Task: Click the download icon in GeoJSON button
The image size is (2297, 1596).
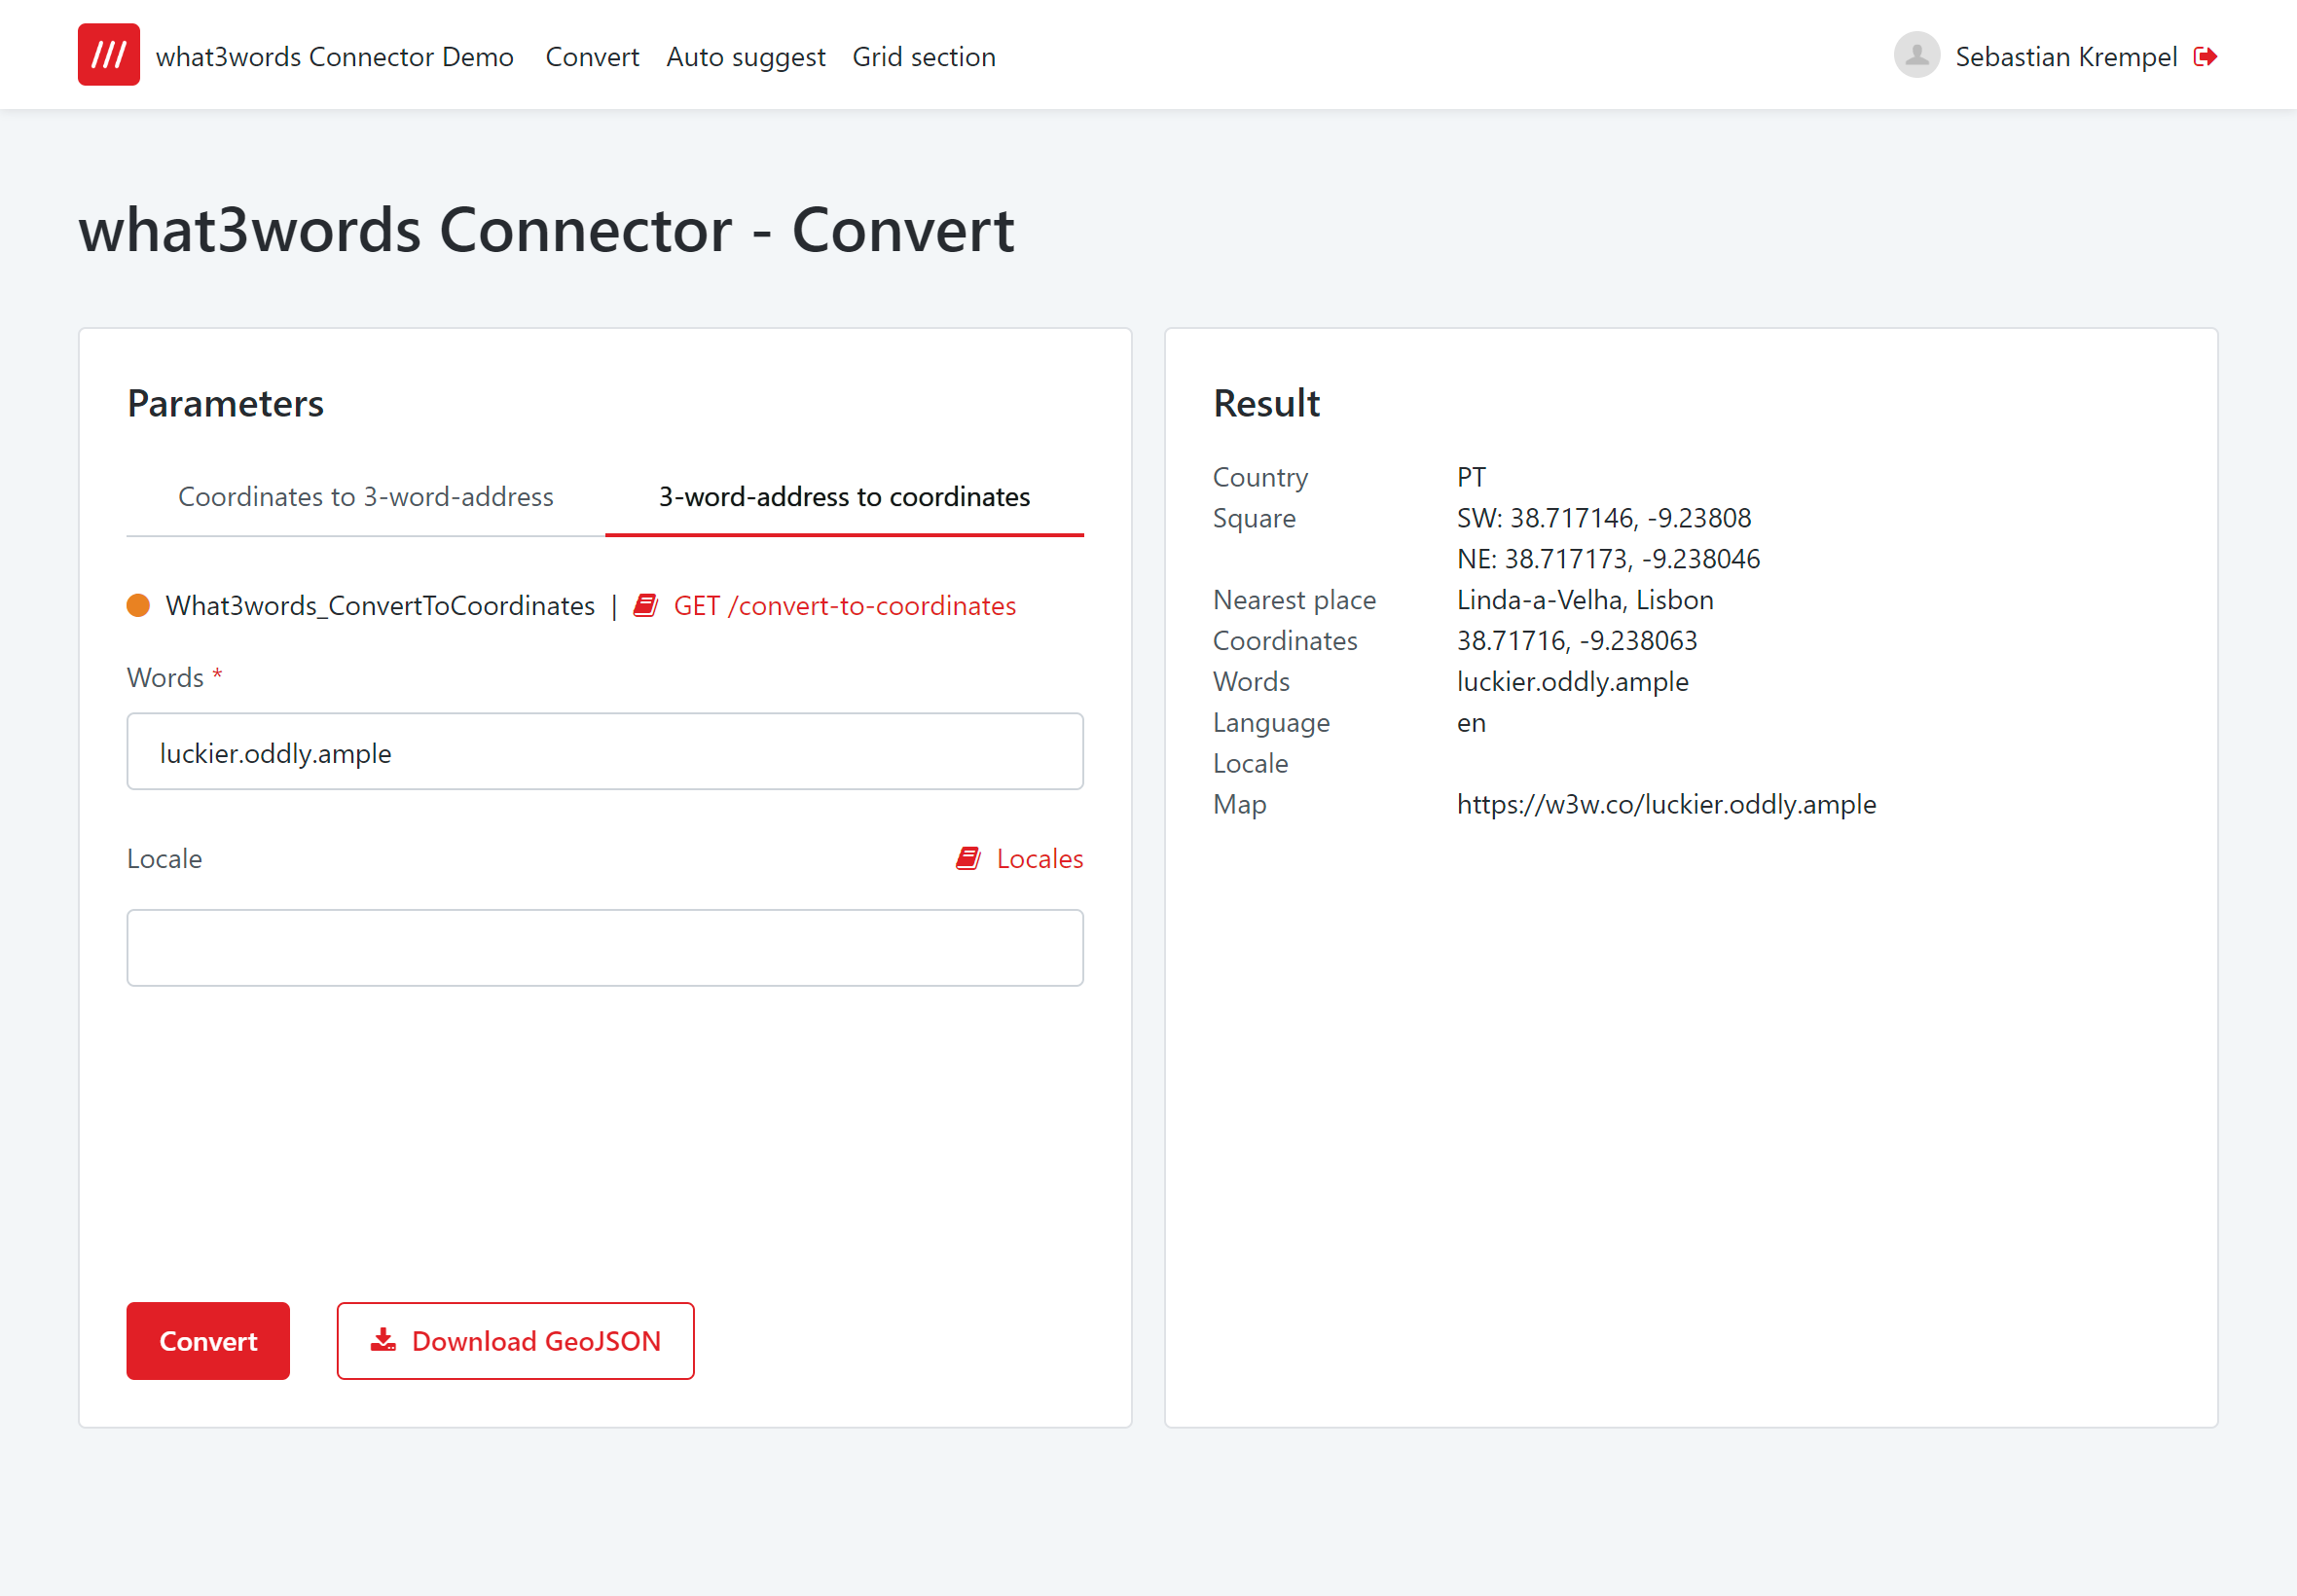Action: coord(383,1340)
